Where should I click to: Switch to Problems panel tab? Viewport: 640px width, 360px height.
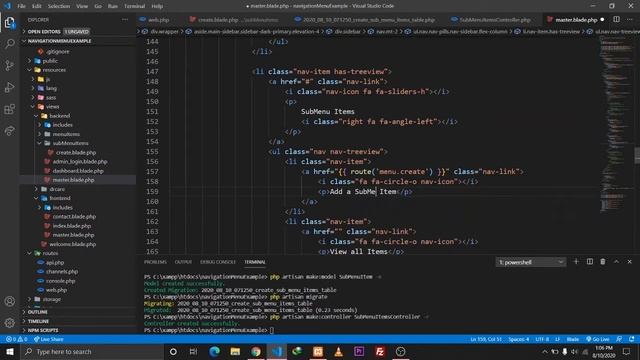[155, 262]
